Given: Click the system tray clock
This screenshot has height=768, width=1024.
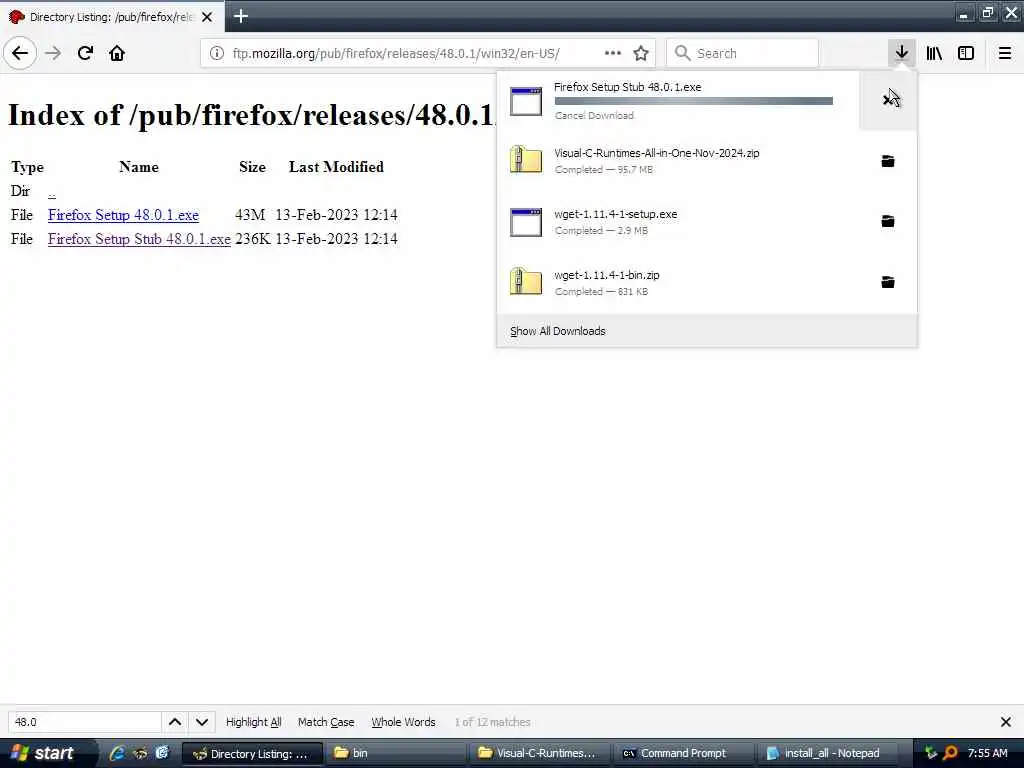Looking at the screenshot, I should pyautogui.click(x=987, y=753).
